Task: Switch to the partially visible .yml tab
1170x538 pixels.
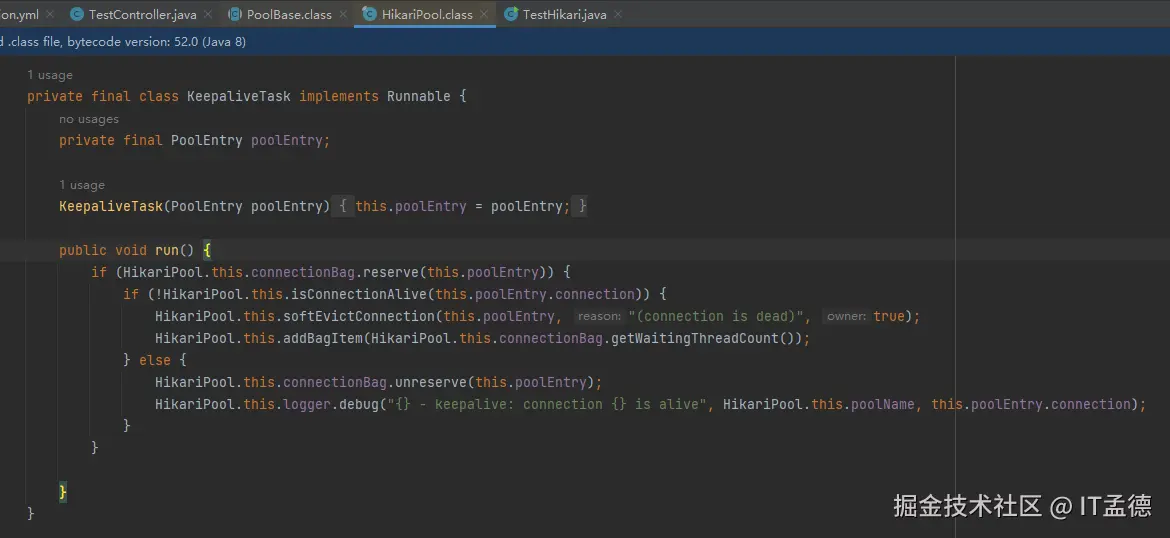Action: [19, 14]
